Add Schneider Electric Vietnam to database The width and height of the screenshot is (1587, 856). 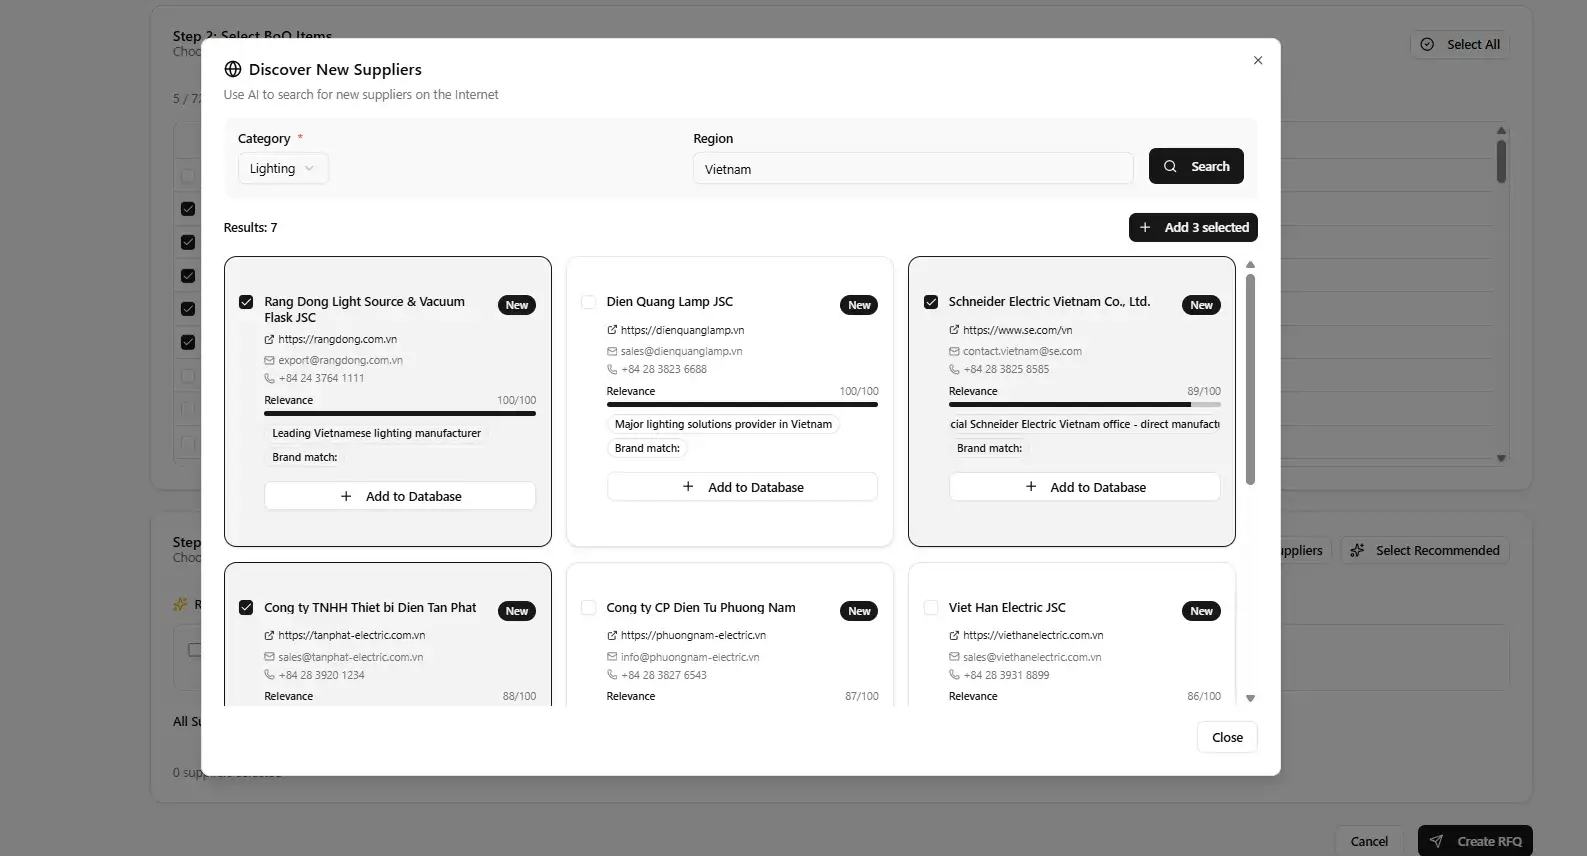(1084, 487)
